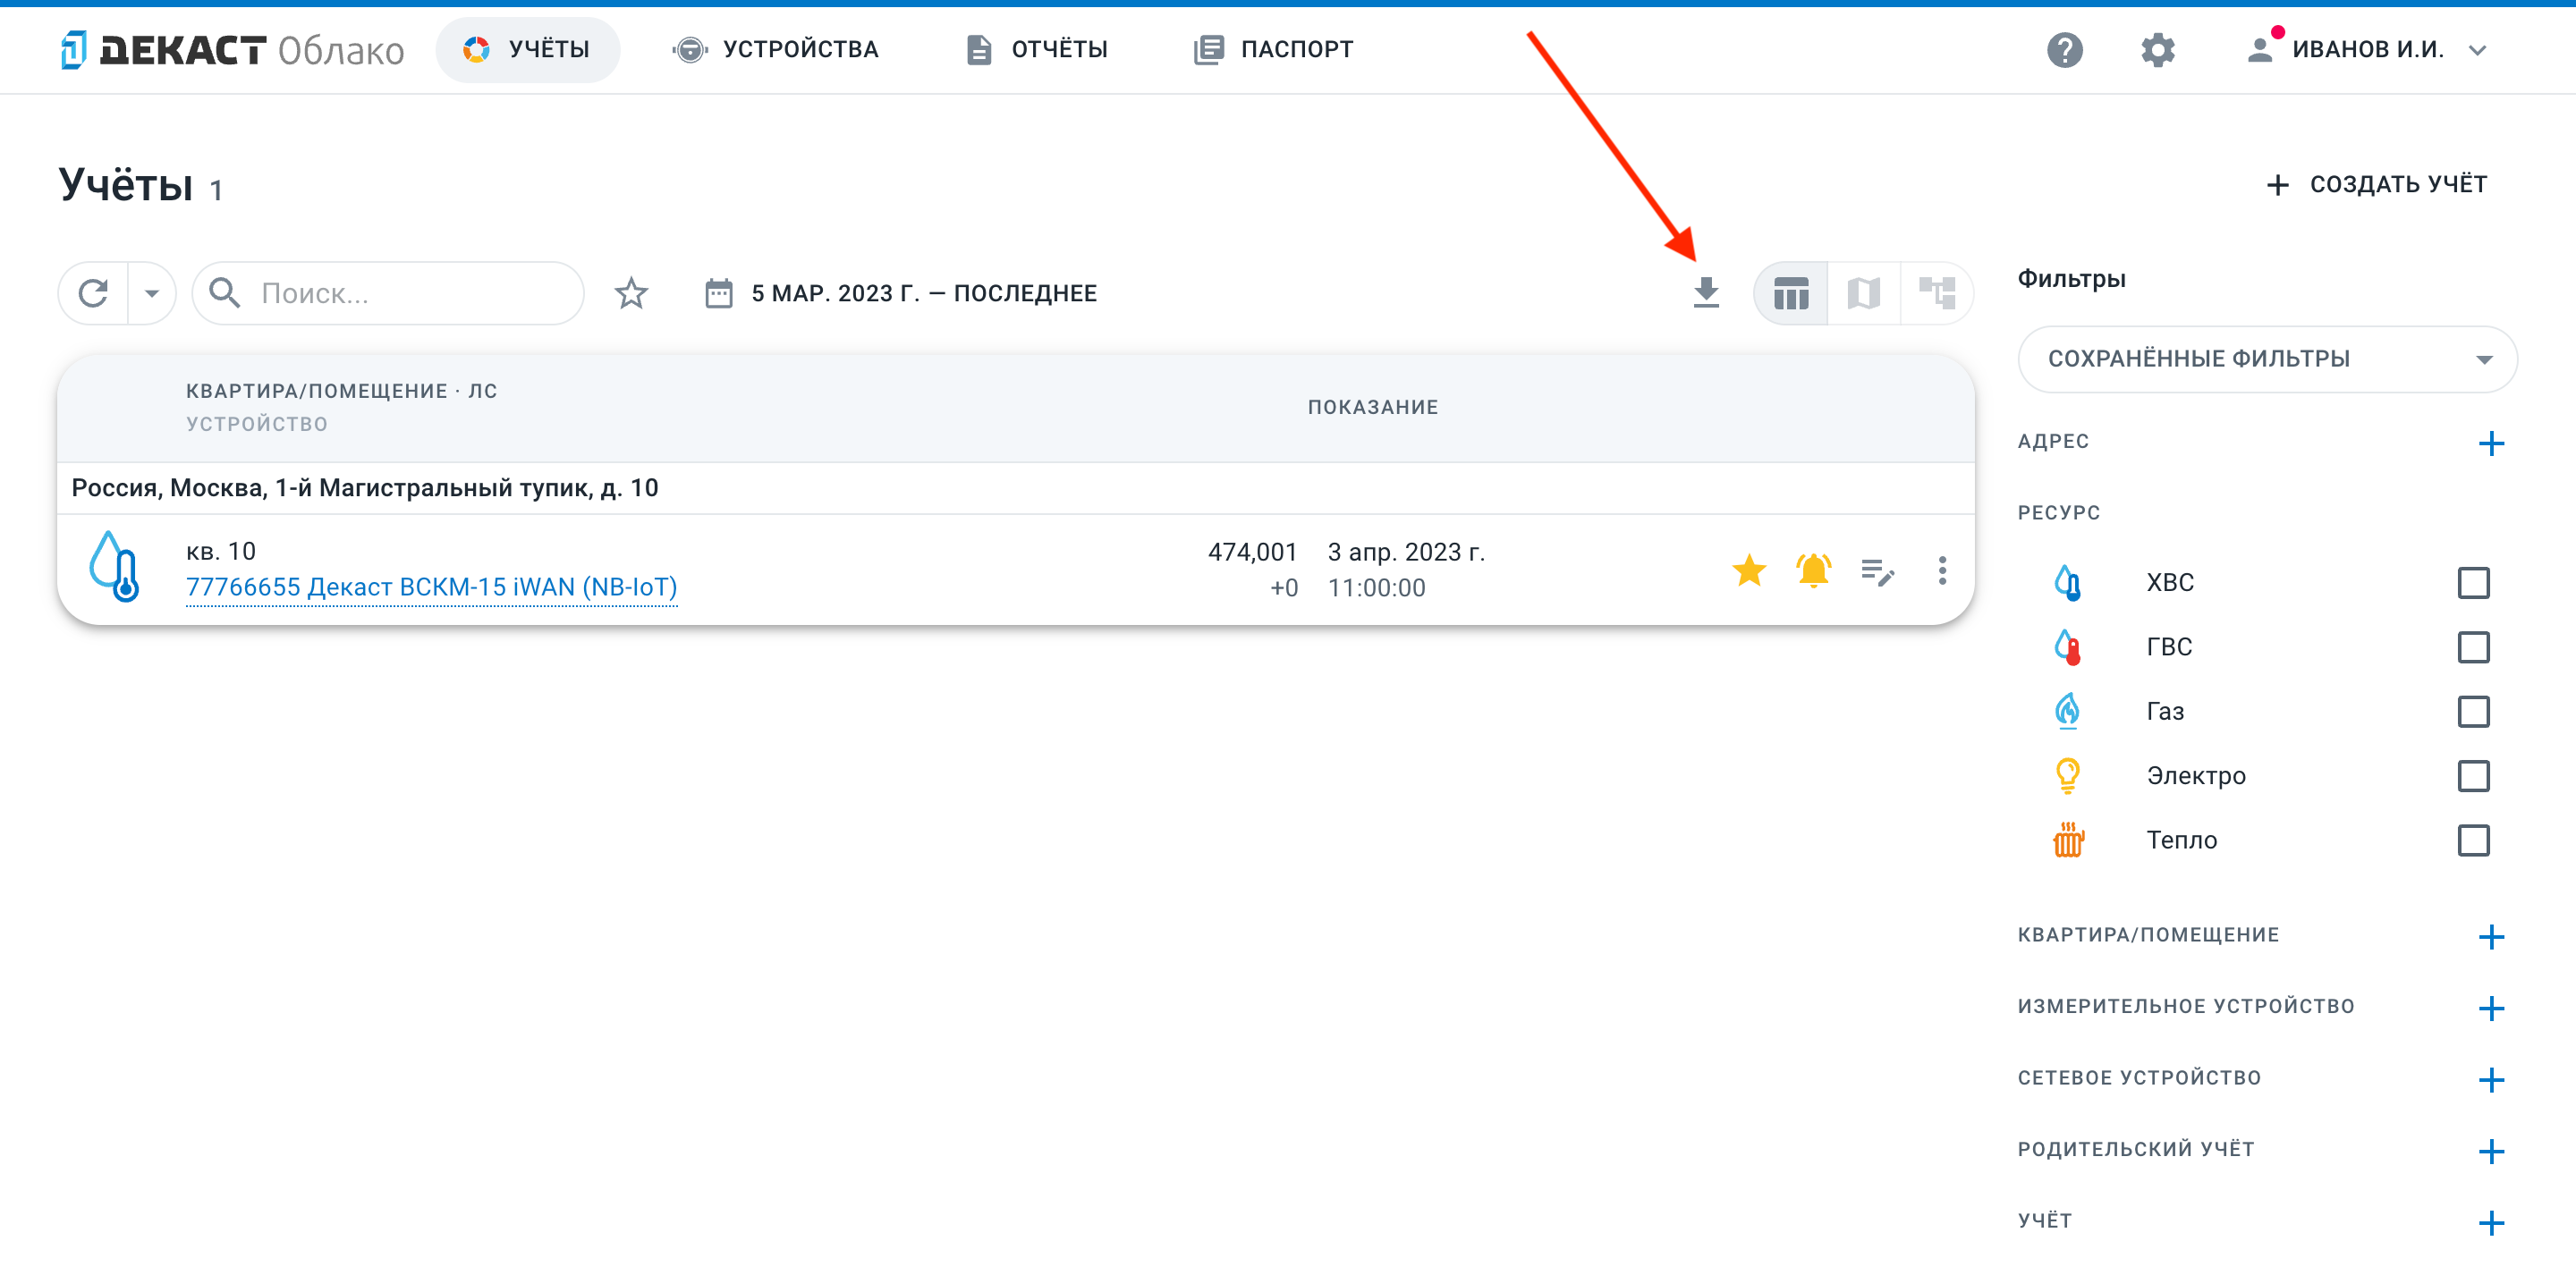
Task: Open the Устройства tab
Action: pos(775,49)
